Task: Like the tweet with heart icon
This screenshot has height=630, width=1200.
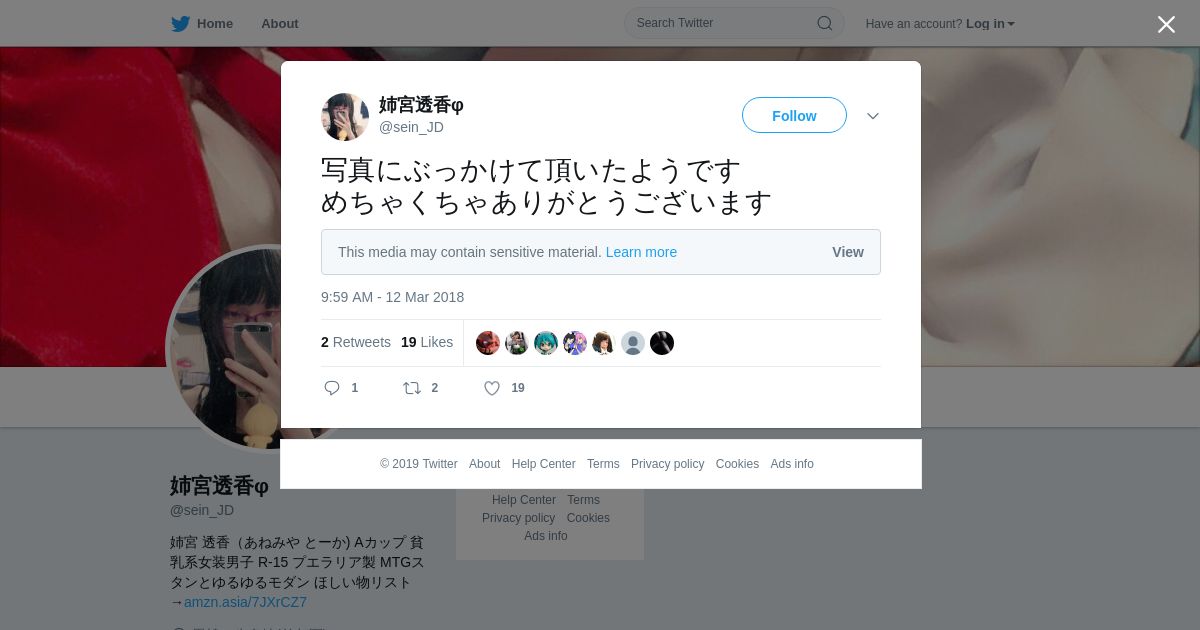Action: [x=492, y=388]
